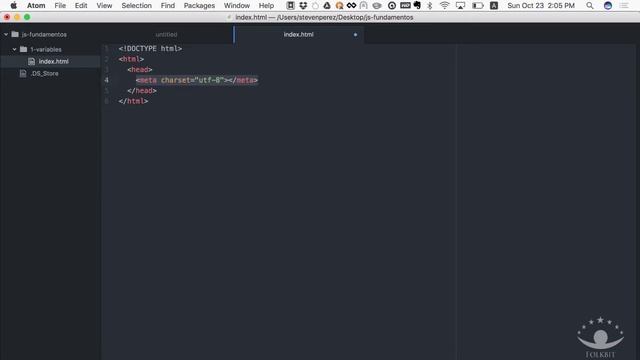Click the opening <html> tag line
This screenshot has height=360, width=640.
131,59
